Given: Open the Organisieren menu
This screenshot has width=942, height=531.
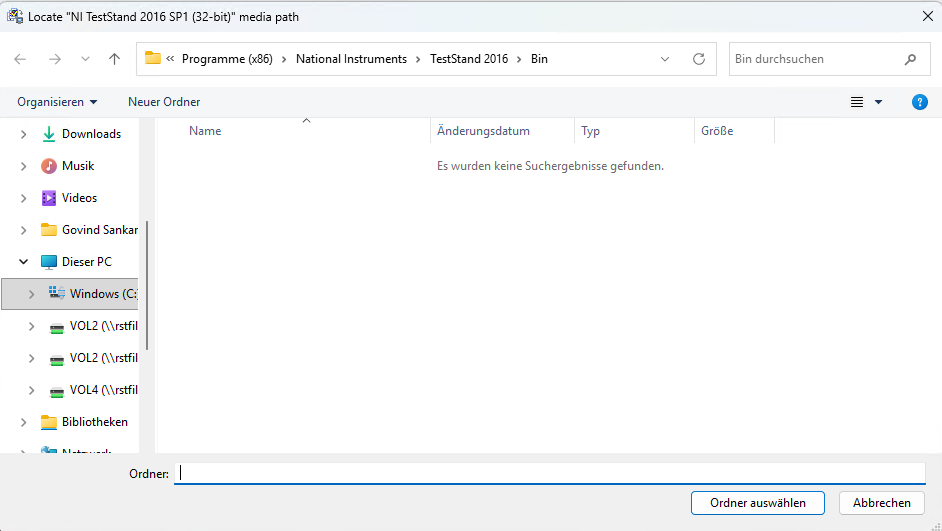Looking at the screenshot, I should coord(57,102).
